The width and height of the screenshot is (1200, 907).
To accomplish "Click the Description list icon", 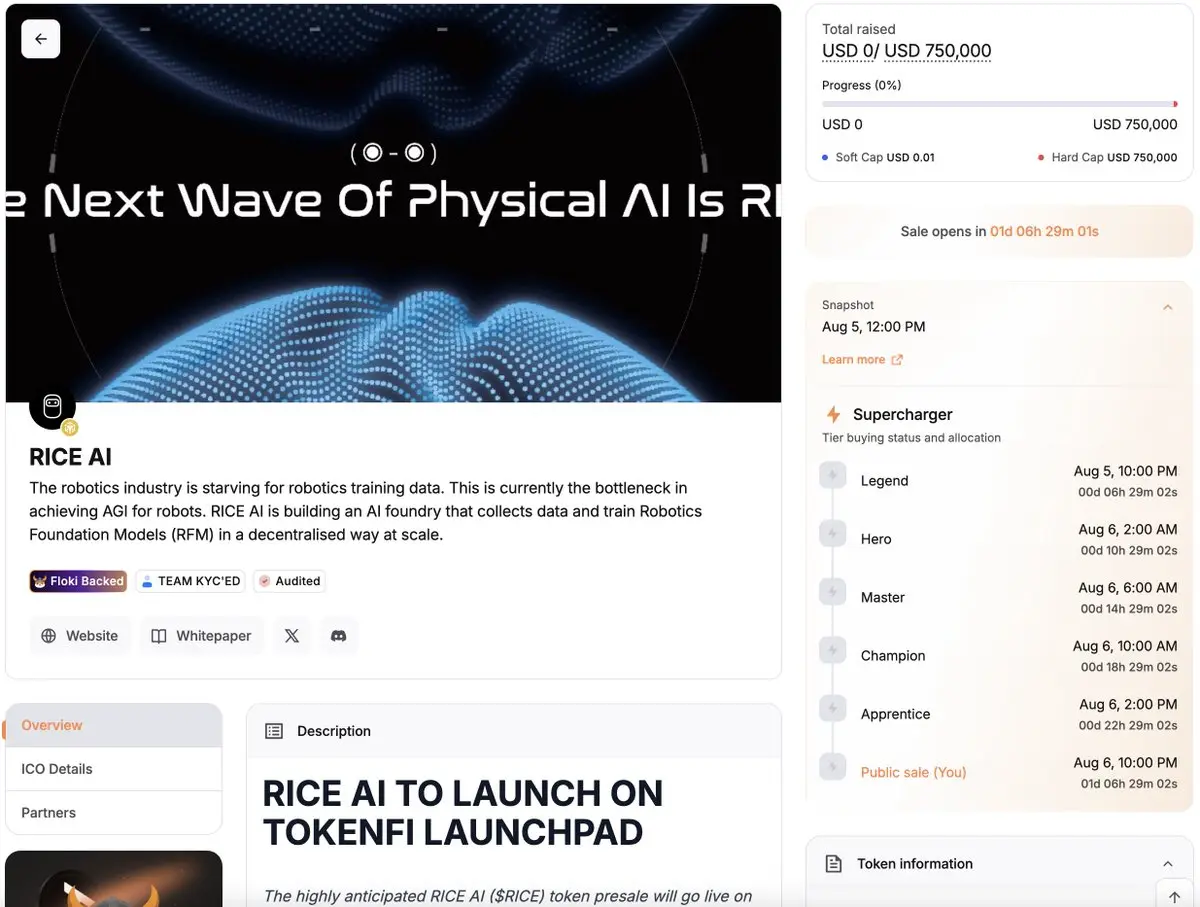I will [x=274, y=731].
